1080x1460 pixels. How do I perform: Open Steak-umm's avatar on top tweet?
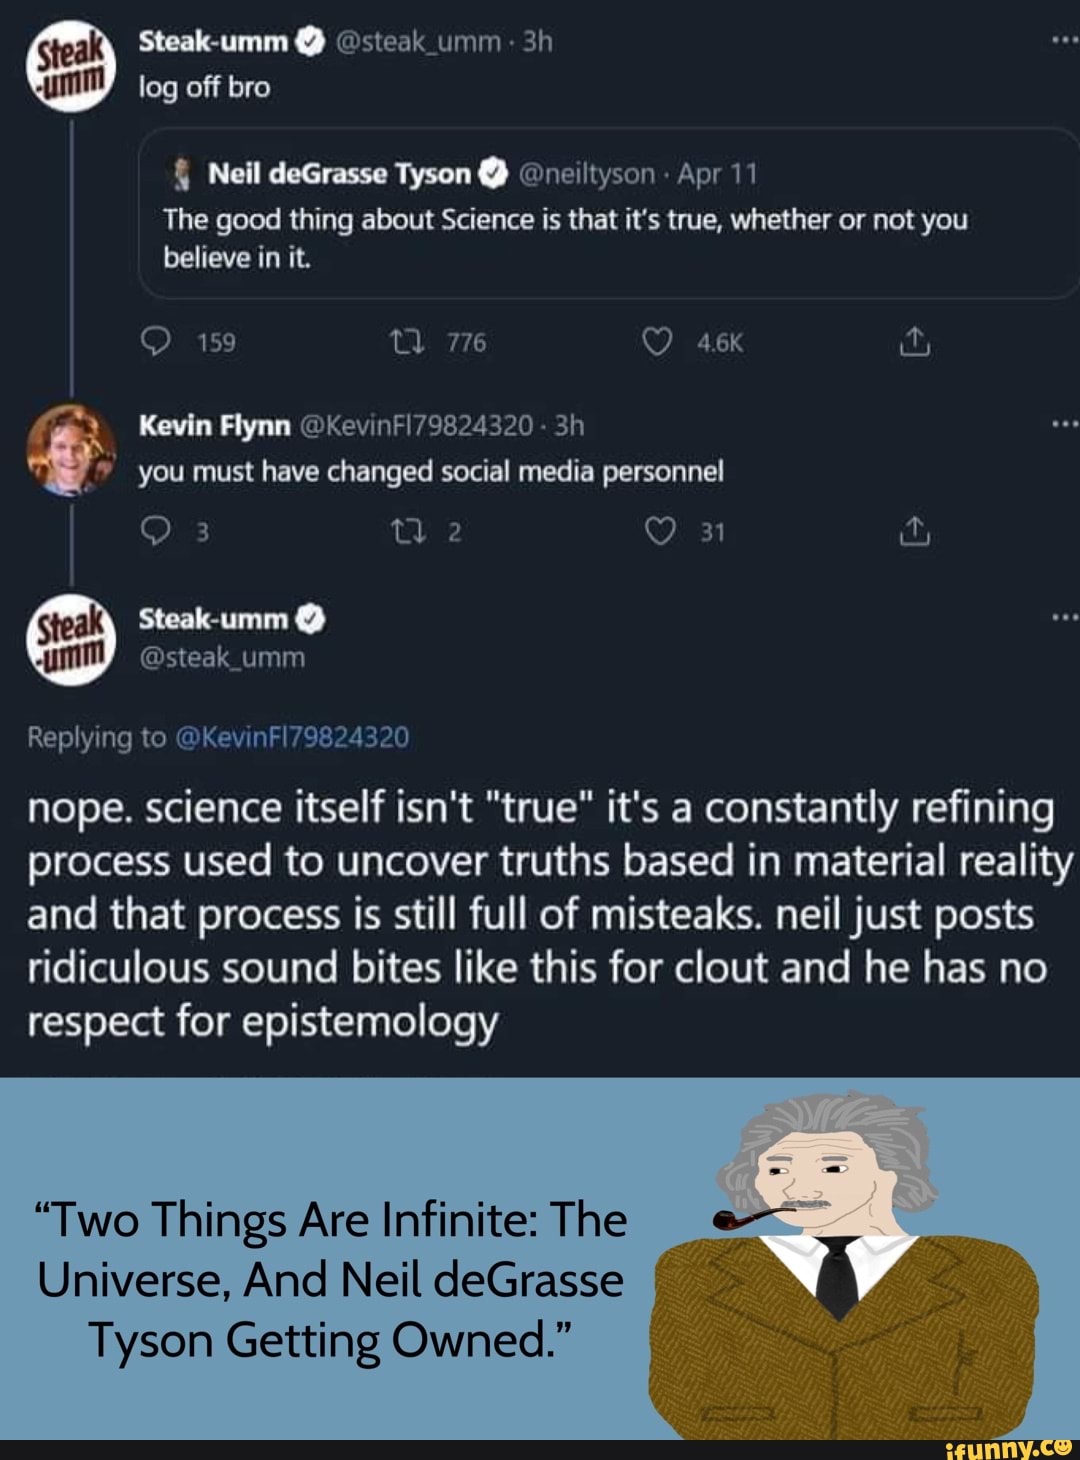70,65
